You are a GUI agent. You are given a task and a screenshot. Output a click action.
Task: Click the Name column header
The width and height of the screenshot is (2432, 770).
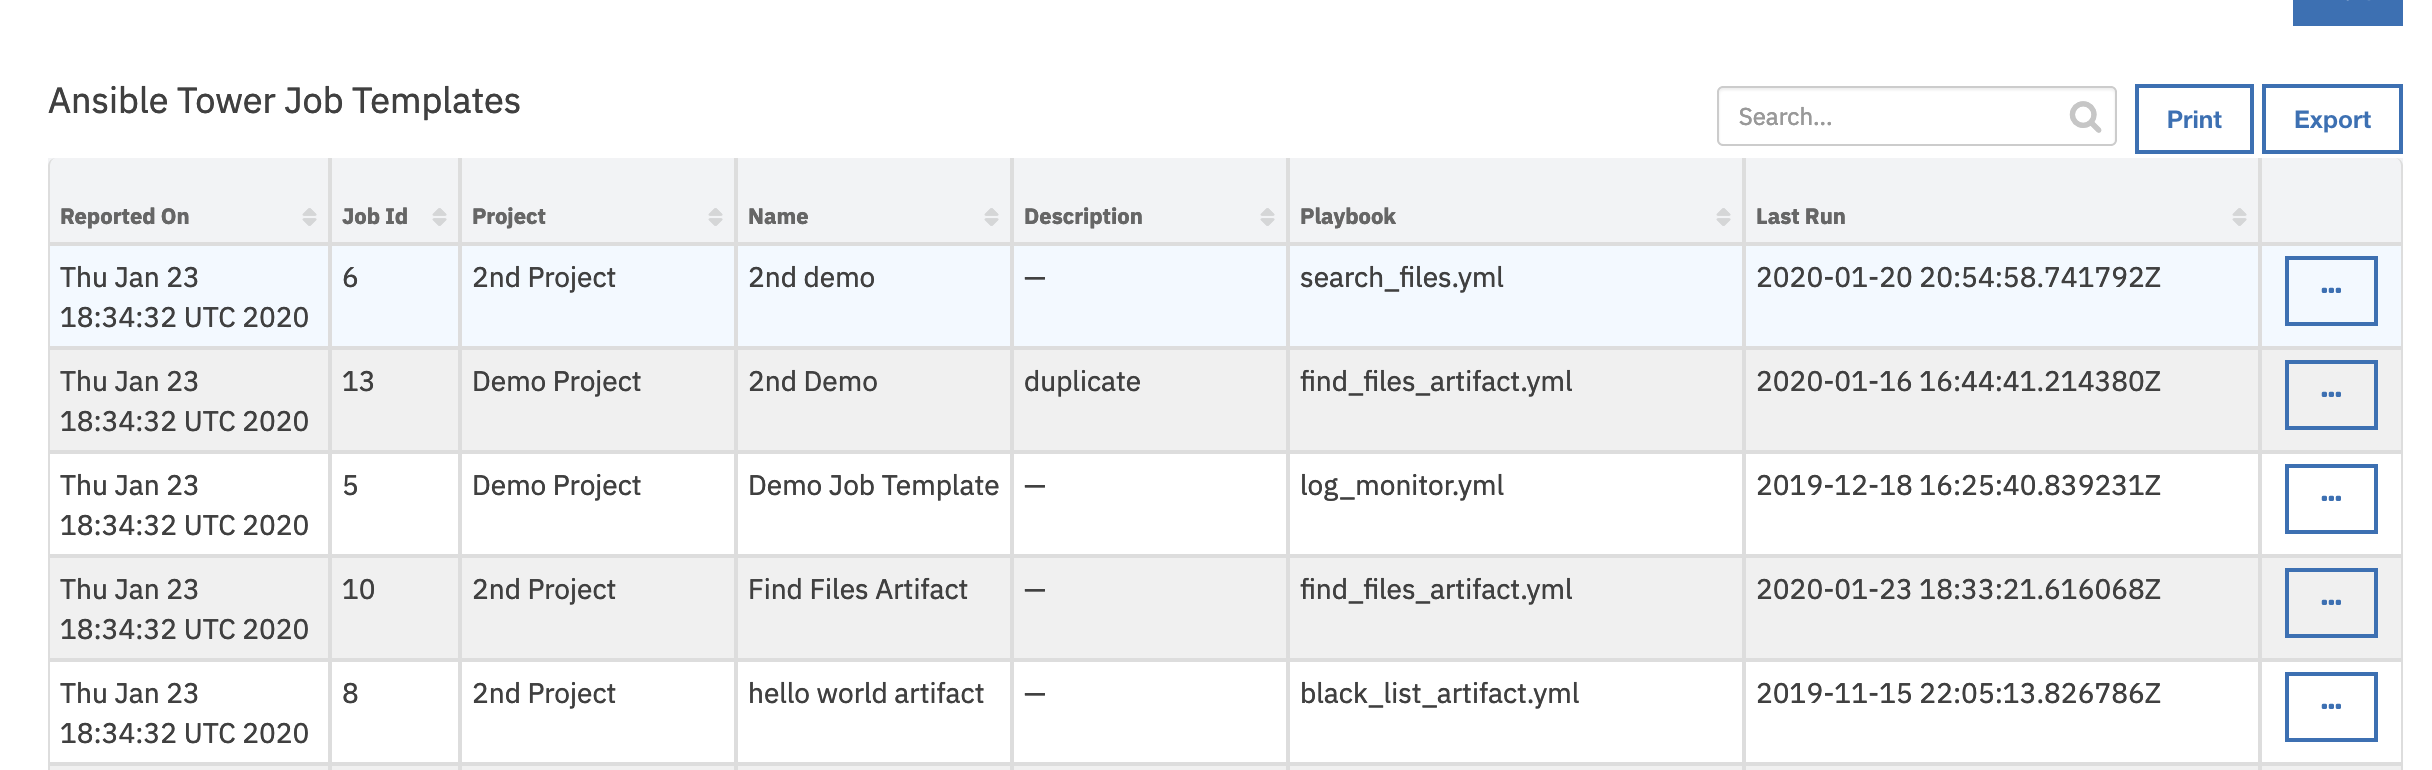[874, 203]
